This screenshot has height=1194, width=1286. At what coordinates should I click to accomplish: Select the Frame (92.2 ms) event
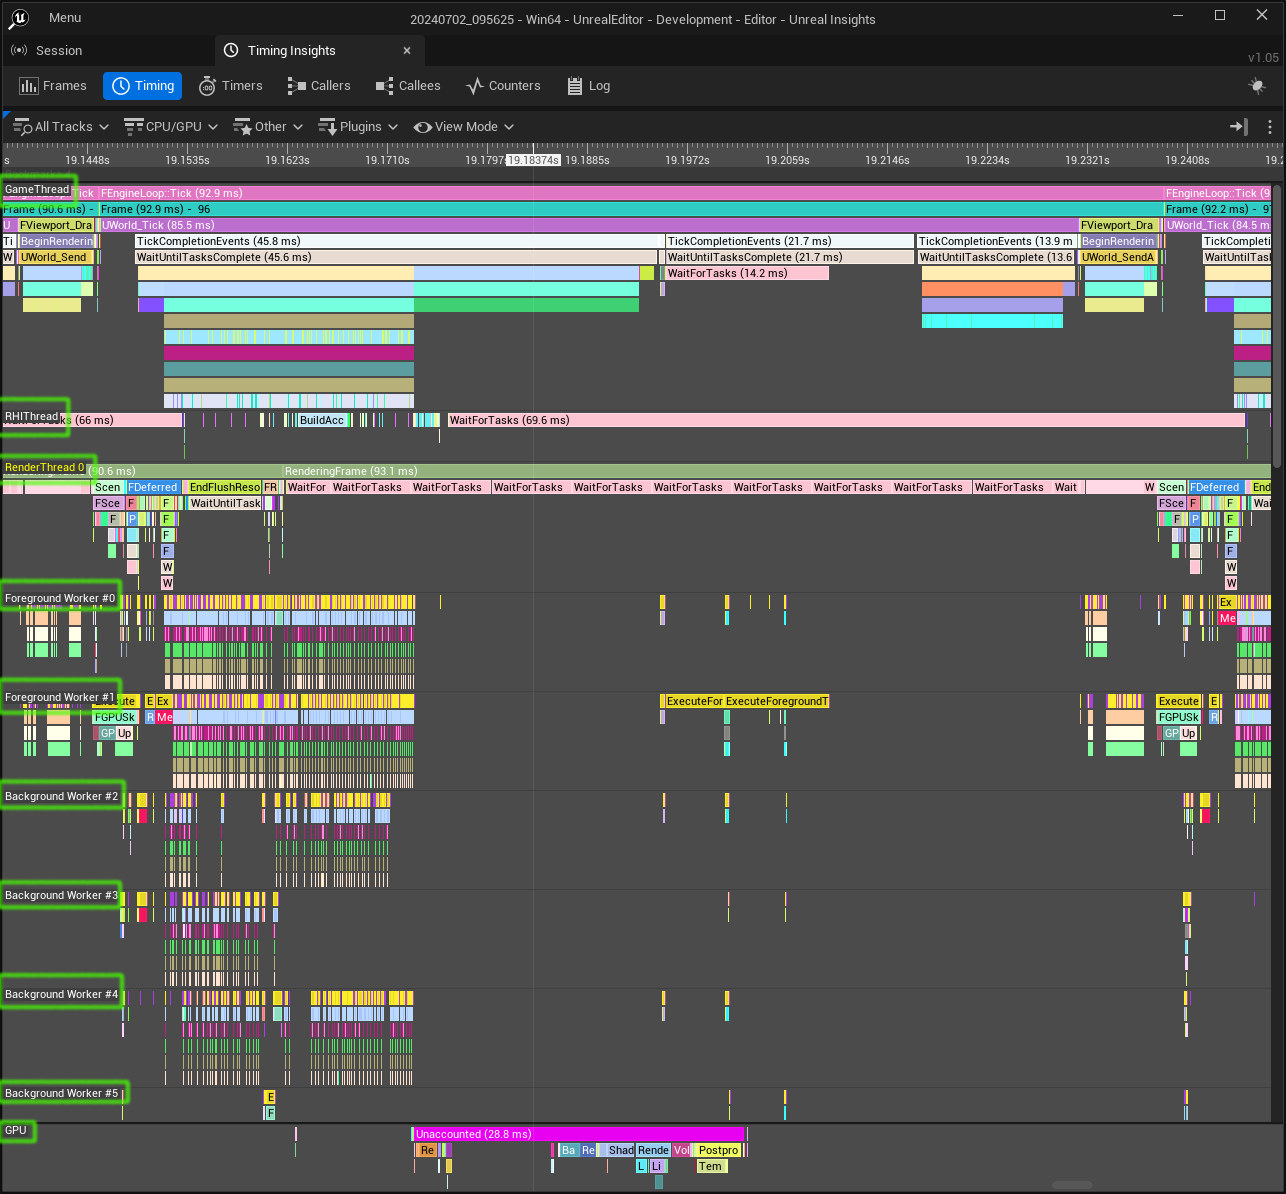click(1217, 209)
